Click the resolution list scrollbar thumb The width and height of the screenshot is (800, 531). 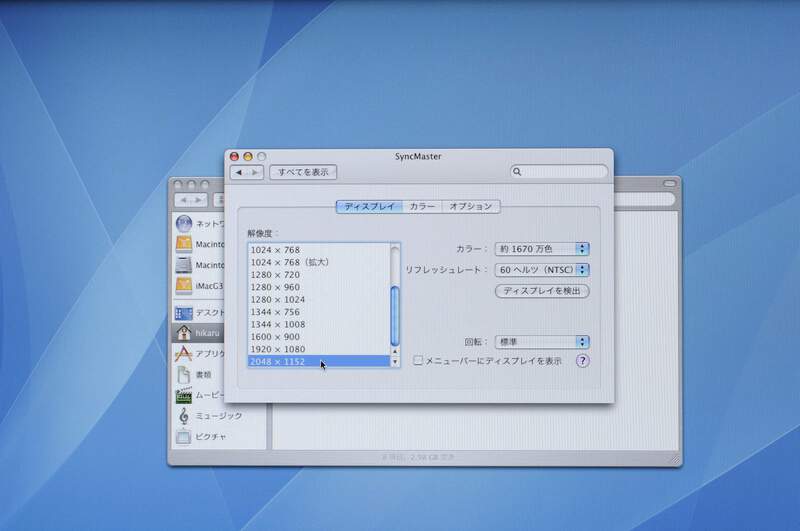pos(394,315)
